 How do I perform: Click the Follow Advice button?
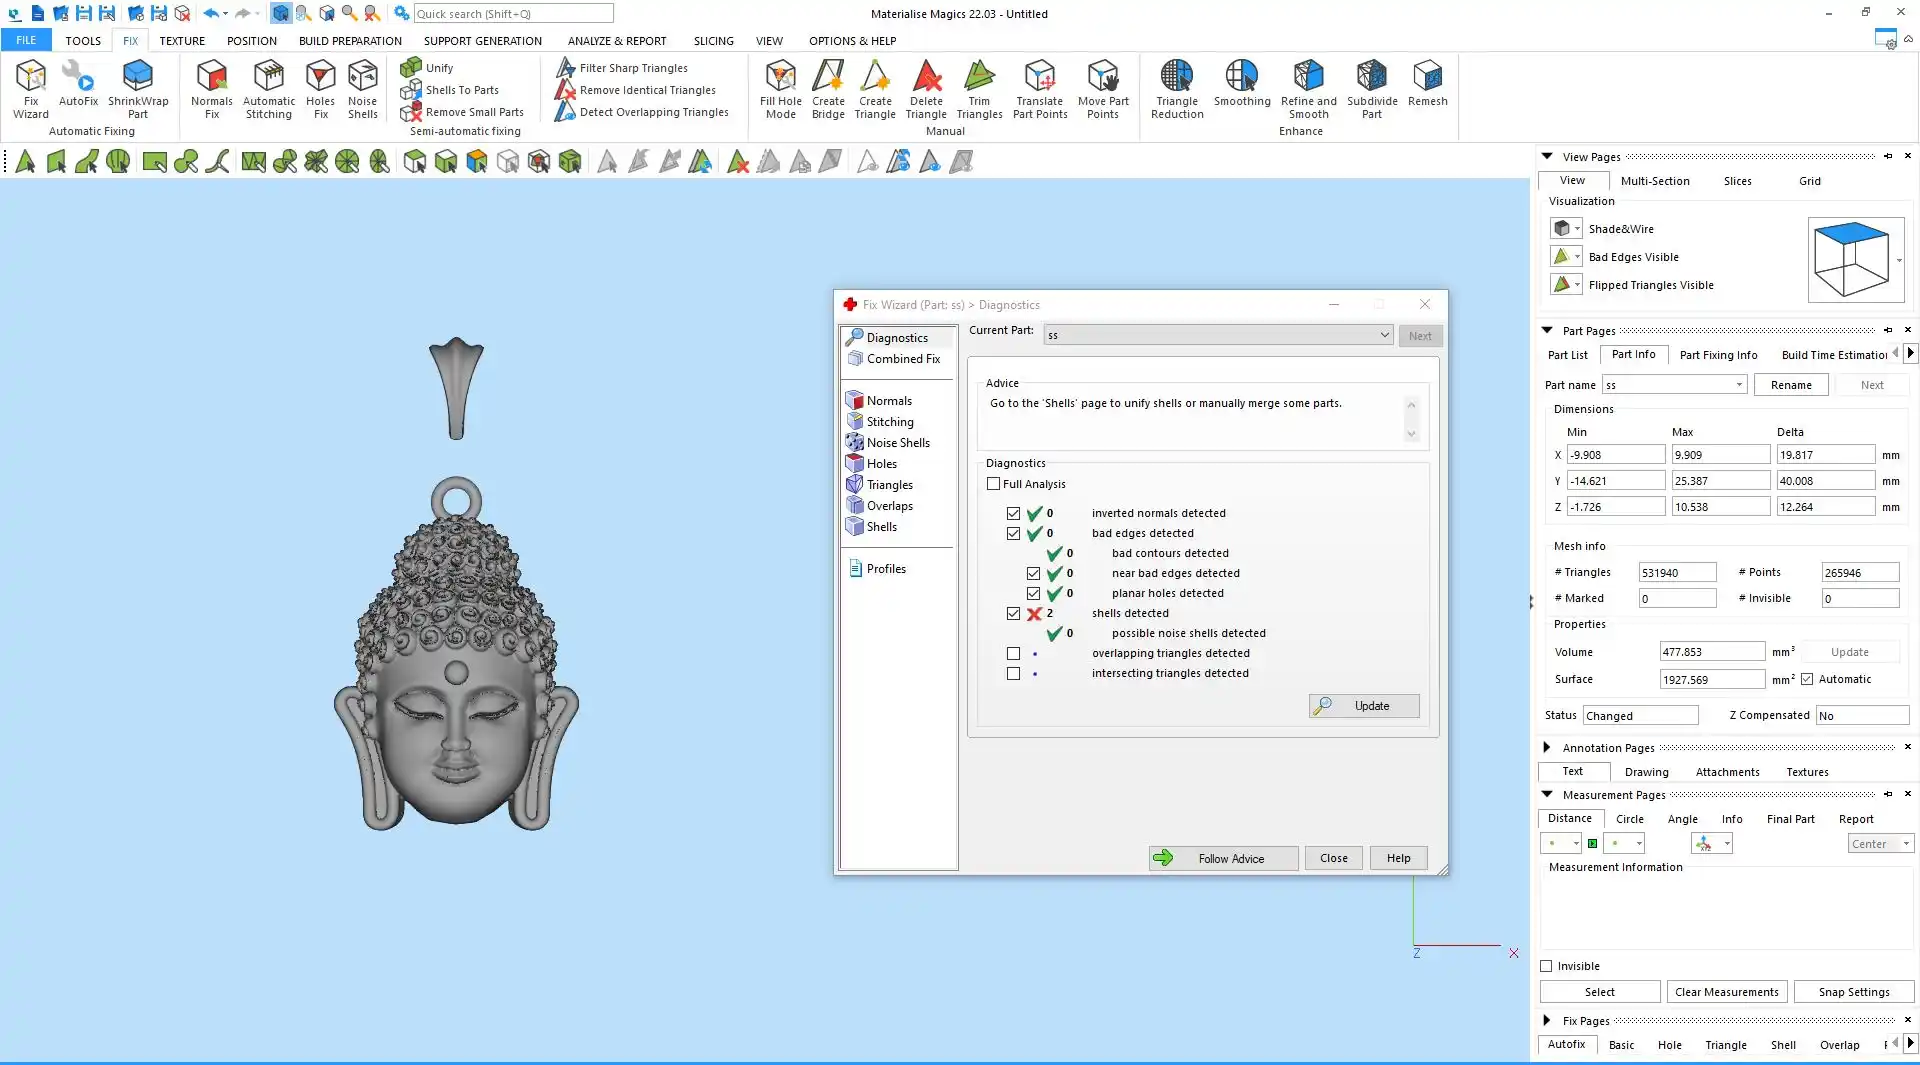(x=1222, y=858)
